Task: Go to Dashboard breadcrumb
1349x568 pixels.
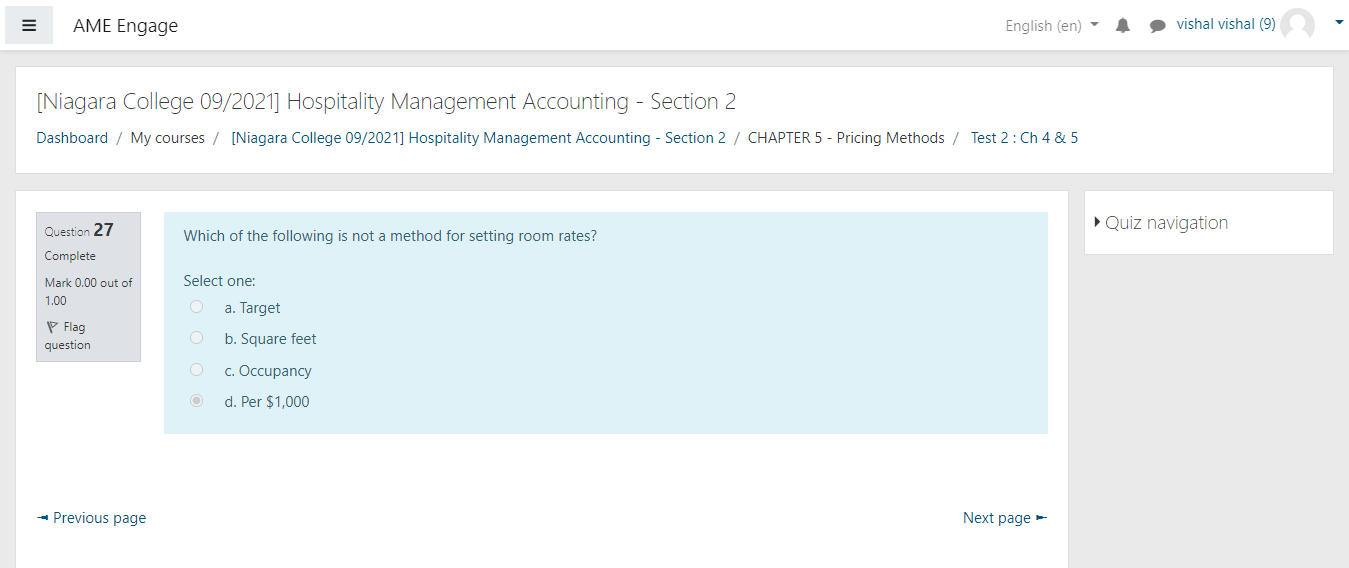Action: [72, 138]
